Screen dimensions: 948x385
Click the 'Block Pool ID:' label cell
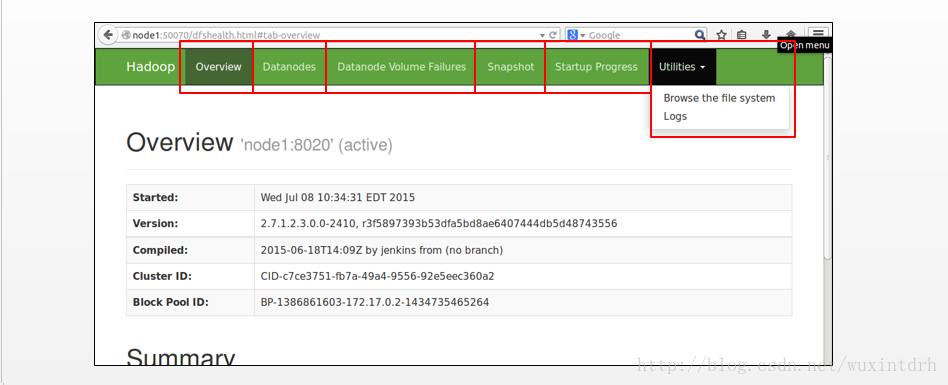(x=190, y=302)
